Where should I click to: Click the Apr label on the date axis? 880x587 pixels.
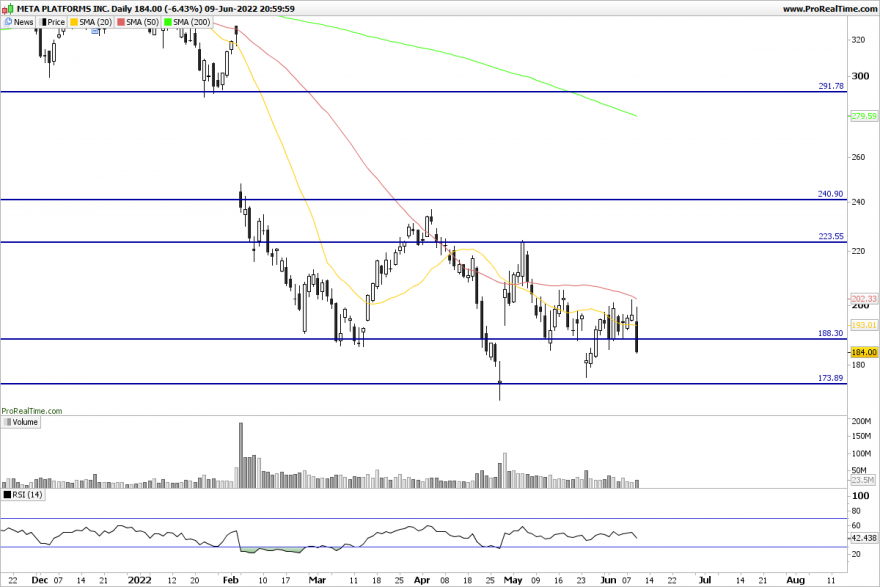pyautogui.click(x=422, y=580)
